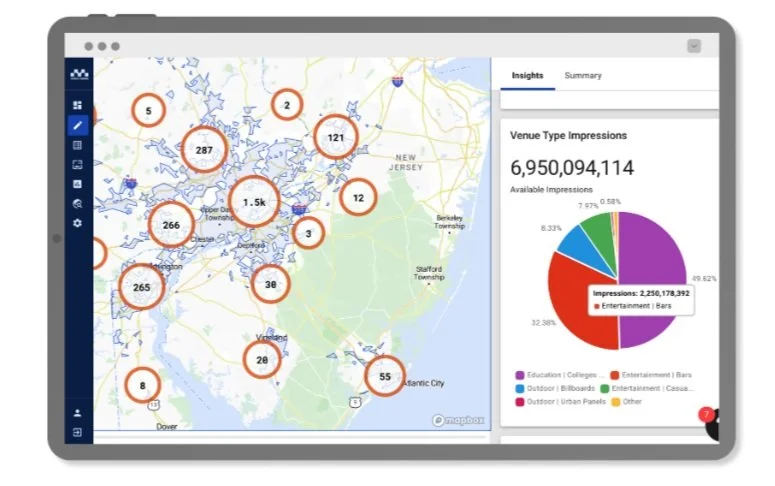Click the app logo in the sidebar
Screen dimensions: 775x486
(x=79, y=75)
